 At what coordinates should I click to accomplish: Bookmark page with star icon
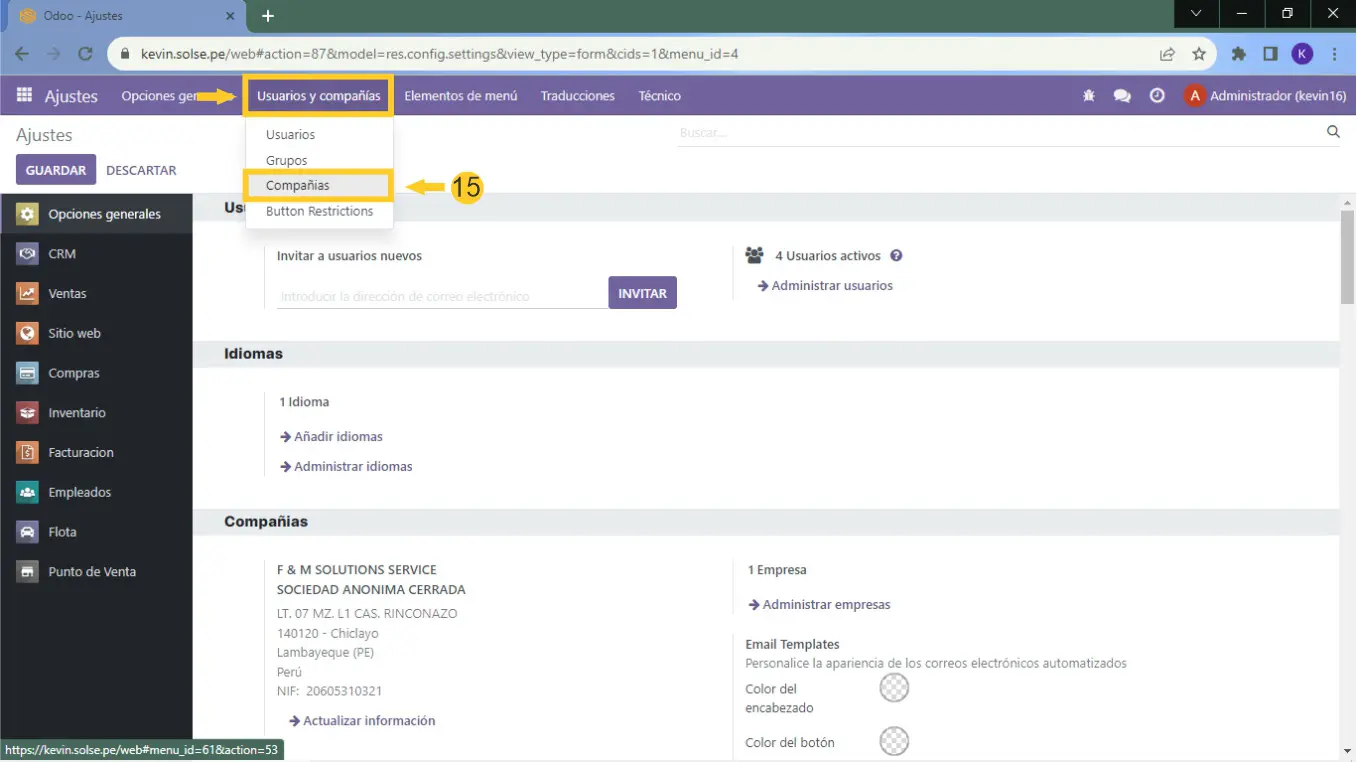(1199, 54)
